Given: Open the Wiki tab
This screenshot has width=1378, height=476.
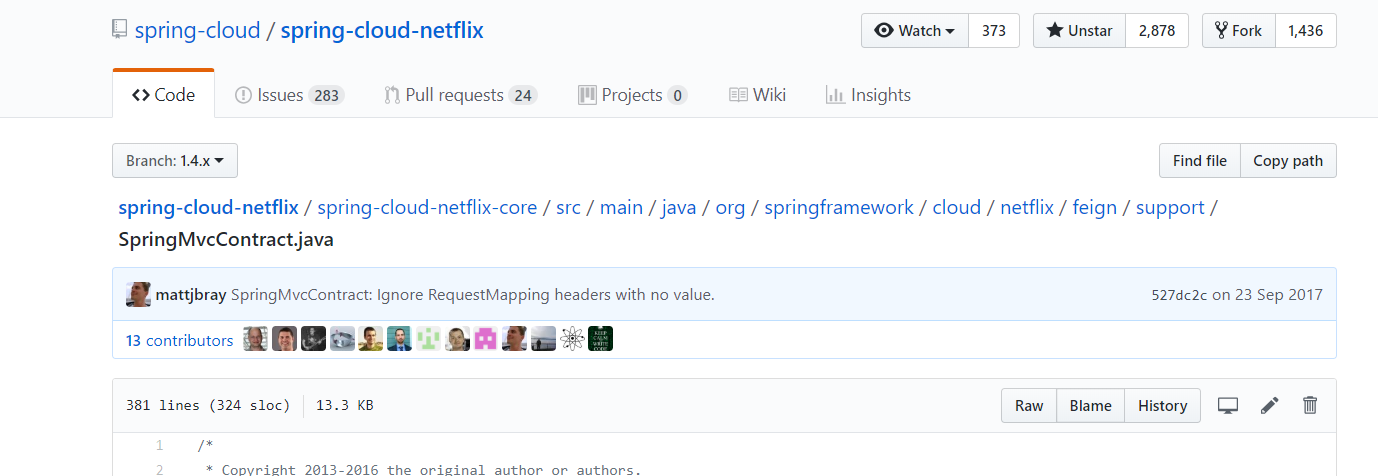Looking at the screenshot, I should click(x=757, y=95).
